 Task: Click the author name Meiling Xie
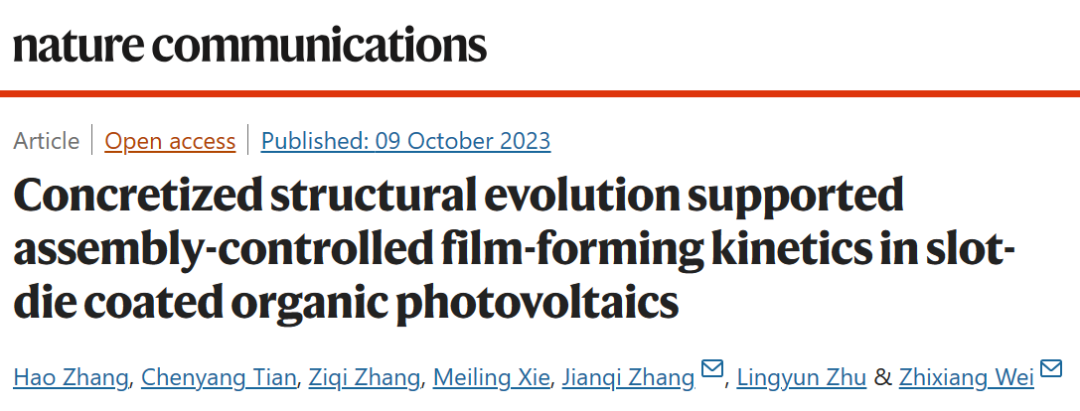(x=492, y=378)
